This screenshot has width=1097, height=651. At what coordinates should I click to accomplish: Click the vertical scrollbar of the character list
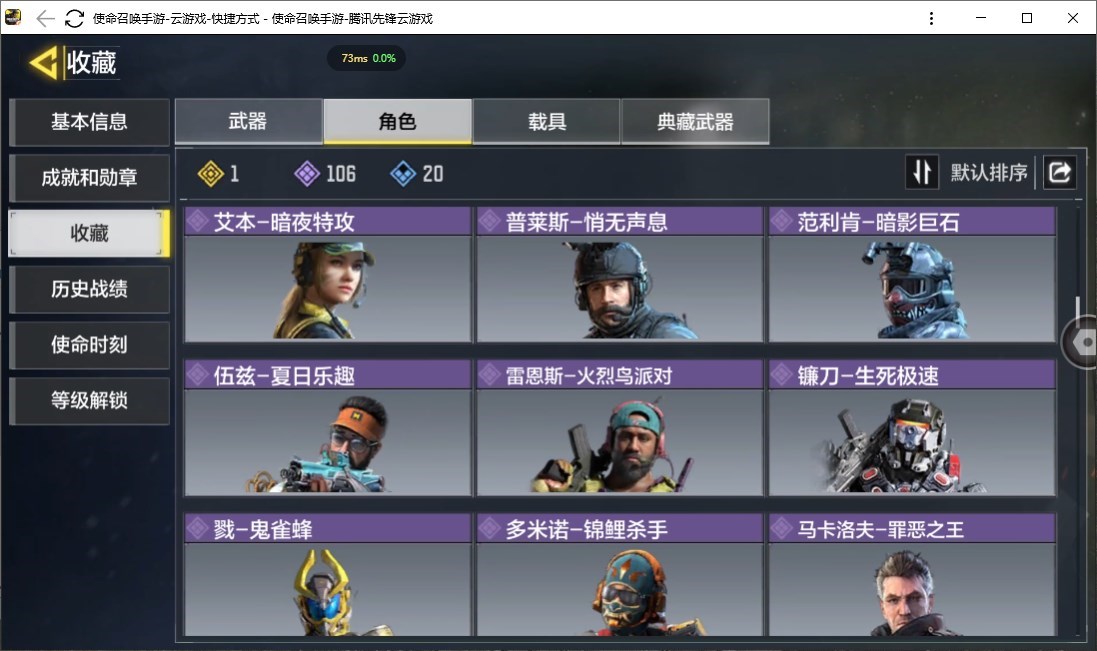pyautogui.click(x=1077, y=420)
